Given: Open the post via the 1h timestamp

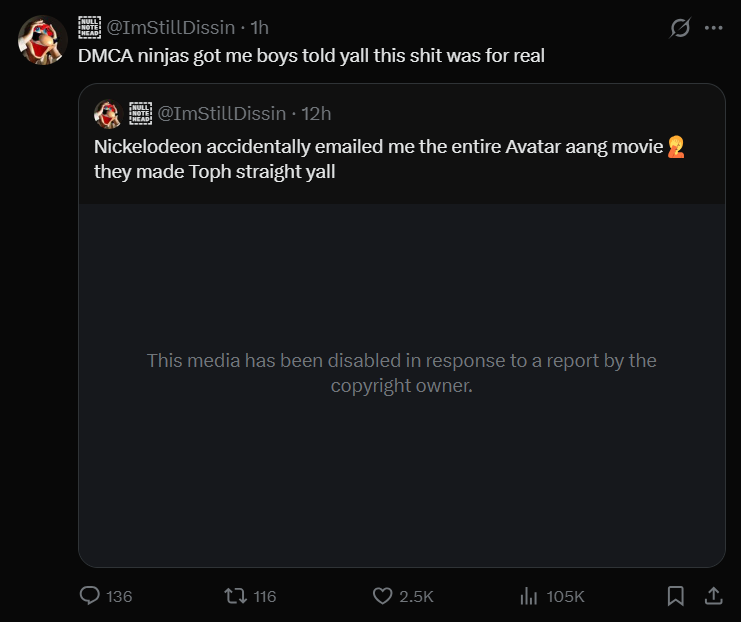Looking at the screenshot, I should 259,28.
